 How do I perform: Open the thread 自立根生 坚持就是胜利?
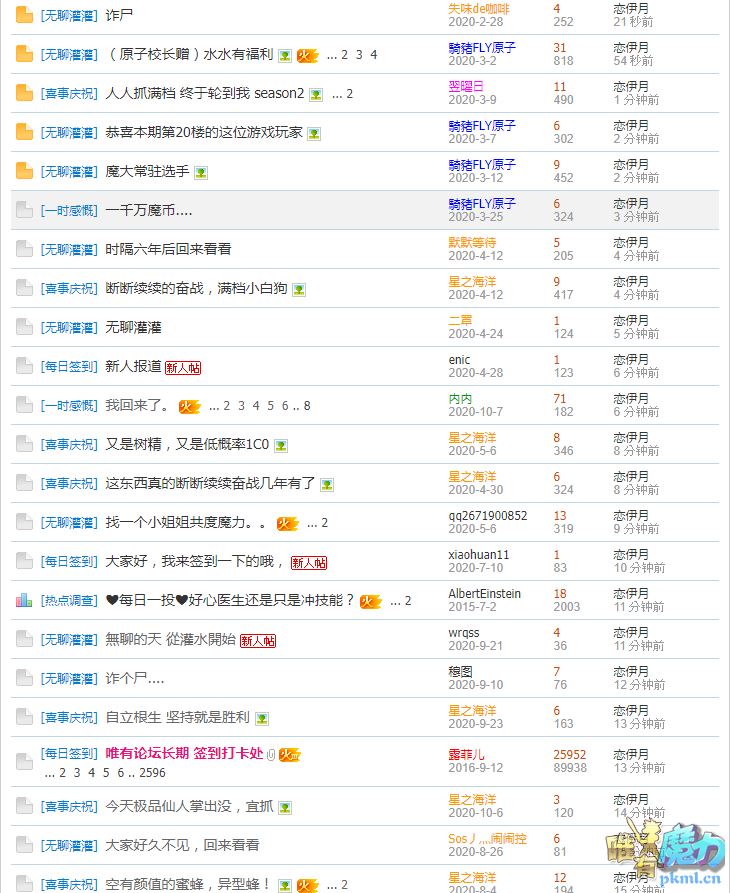click(x=177, y=718)
